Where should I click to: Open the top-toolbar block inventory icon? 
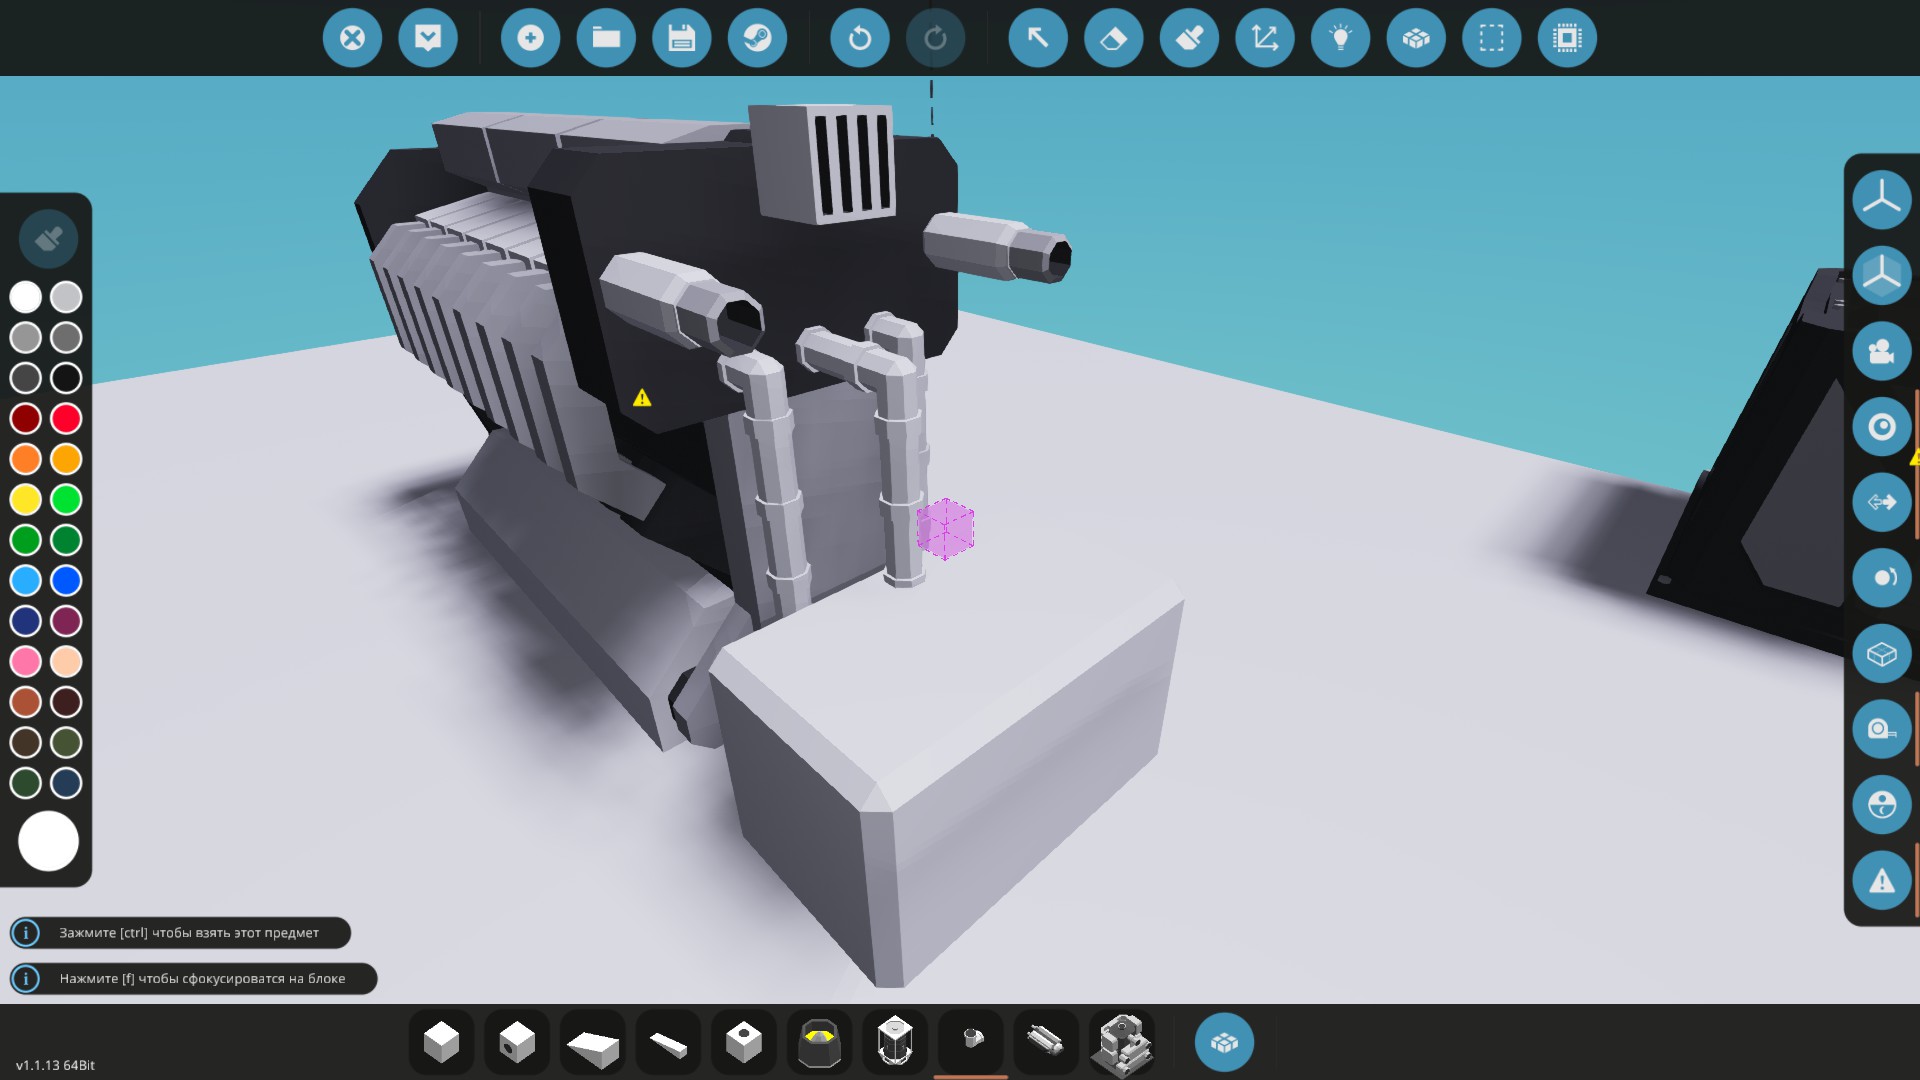[x=1416, y=38]
